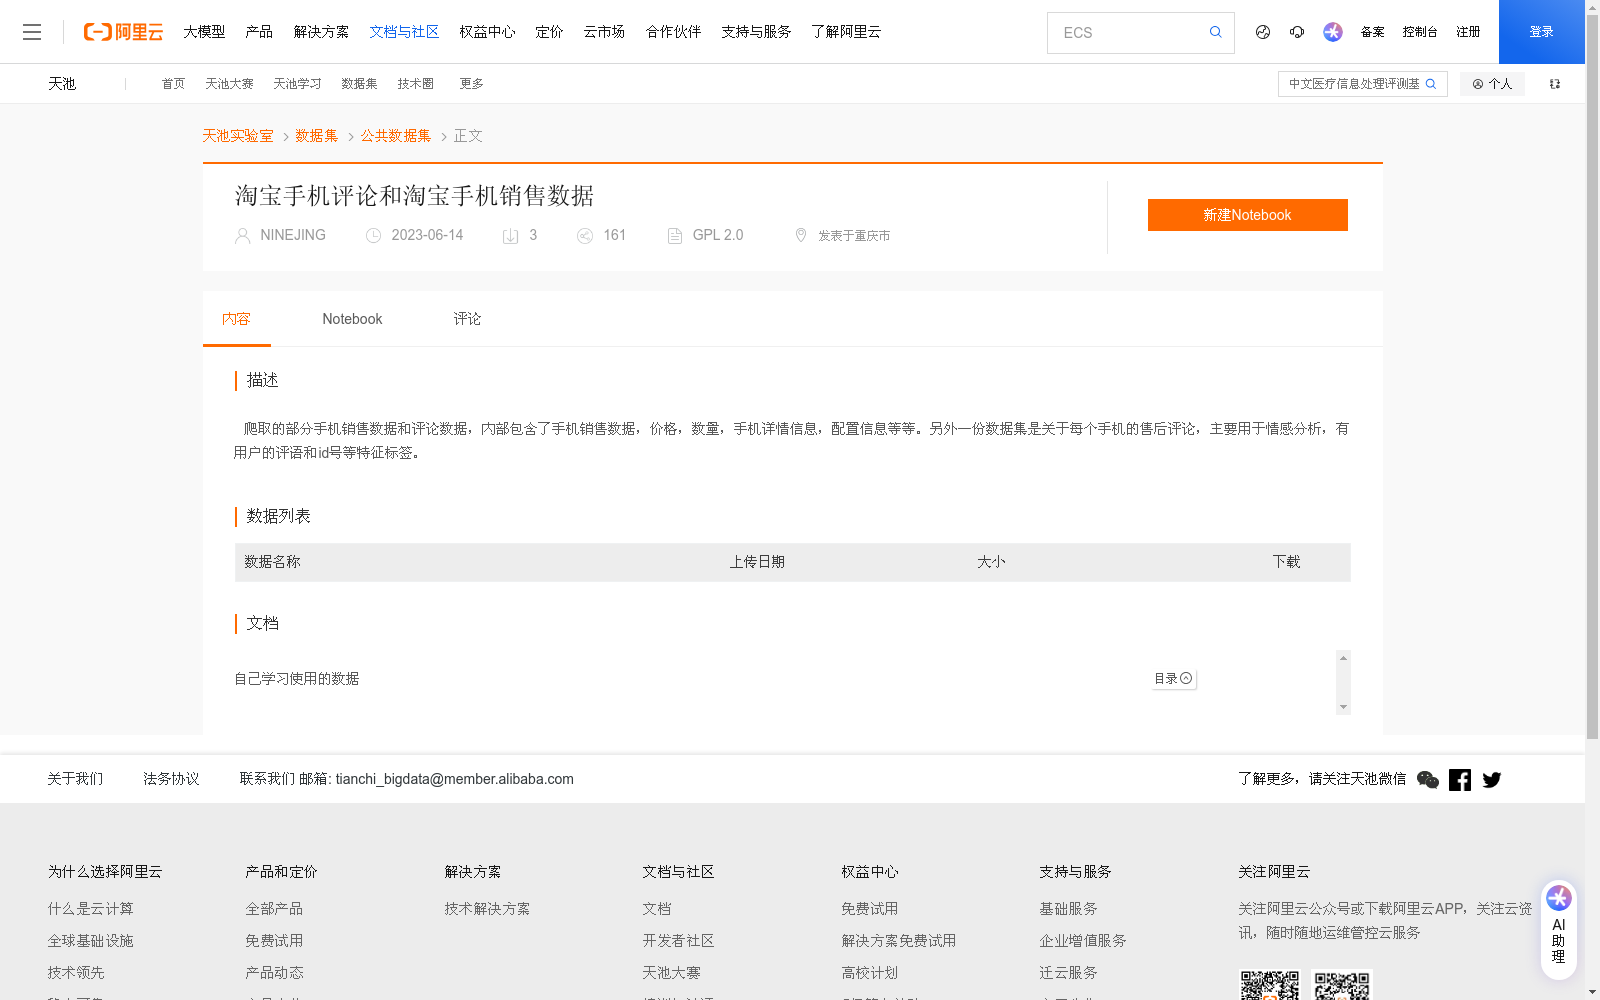This screenshot has height=1000, width=1600.
Task: Click document panel scroll down arrow
Action: coord(1343,707)
